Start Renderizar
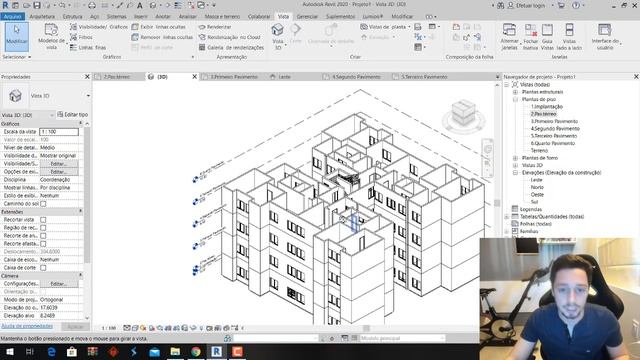640x360 pixels. click(x=215, y=27)
